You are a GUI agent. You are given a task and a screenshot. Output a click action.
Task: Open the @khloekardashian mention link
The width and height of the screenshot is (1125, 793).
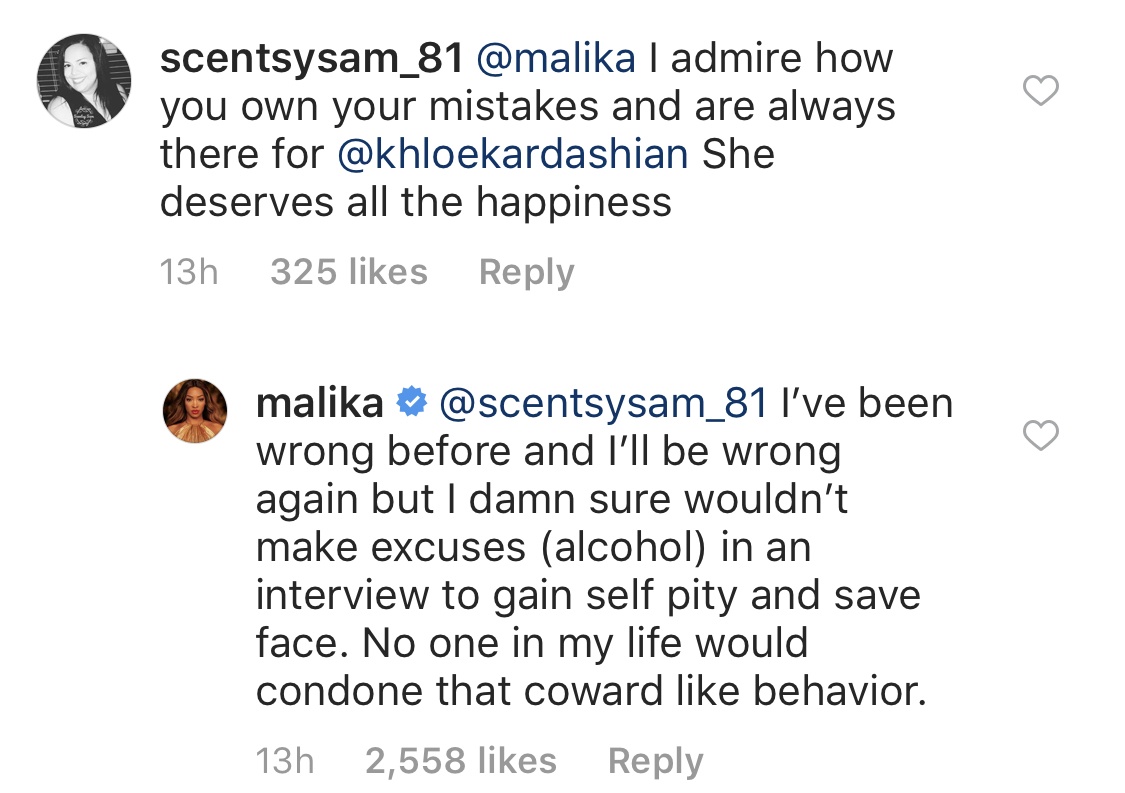click(x=513, y=154)
